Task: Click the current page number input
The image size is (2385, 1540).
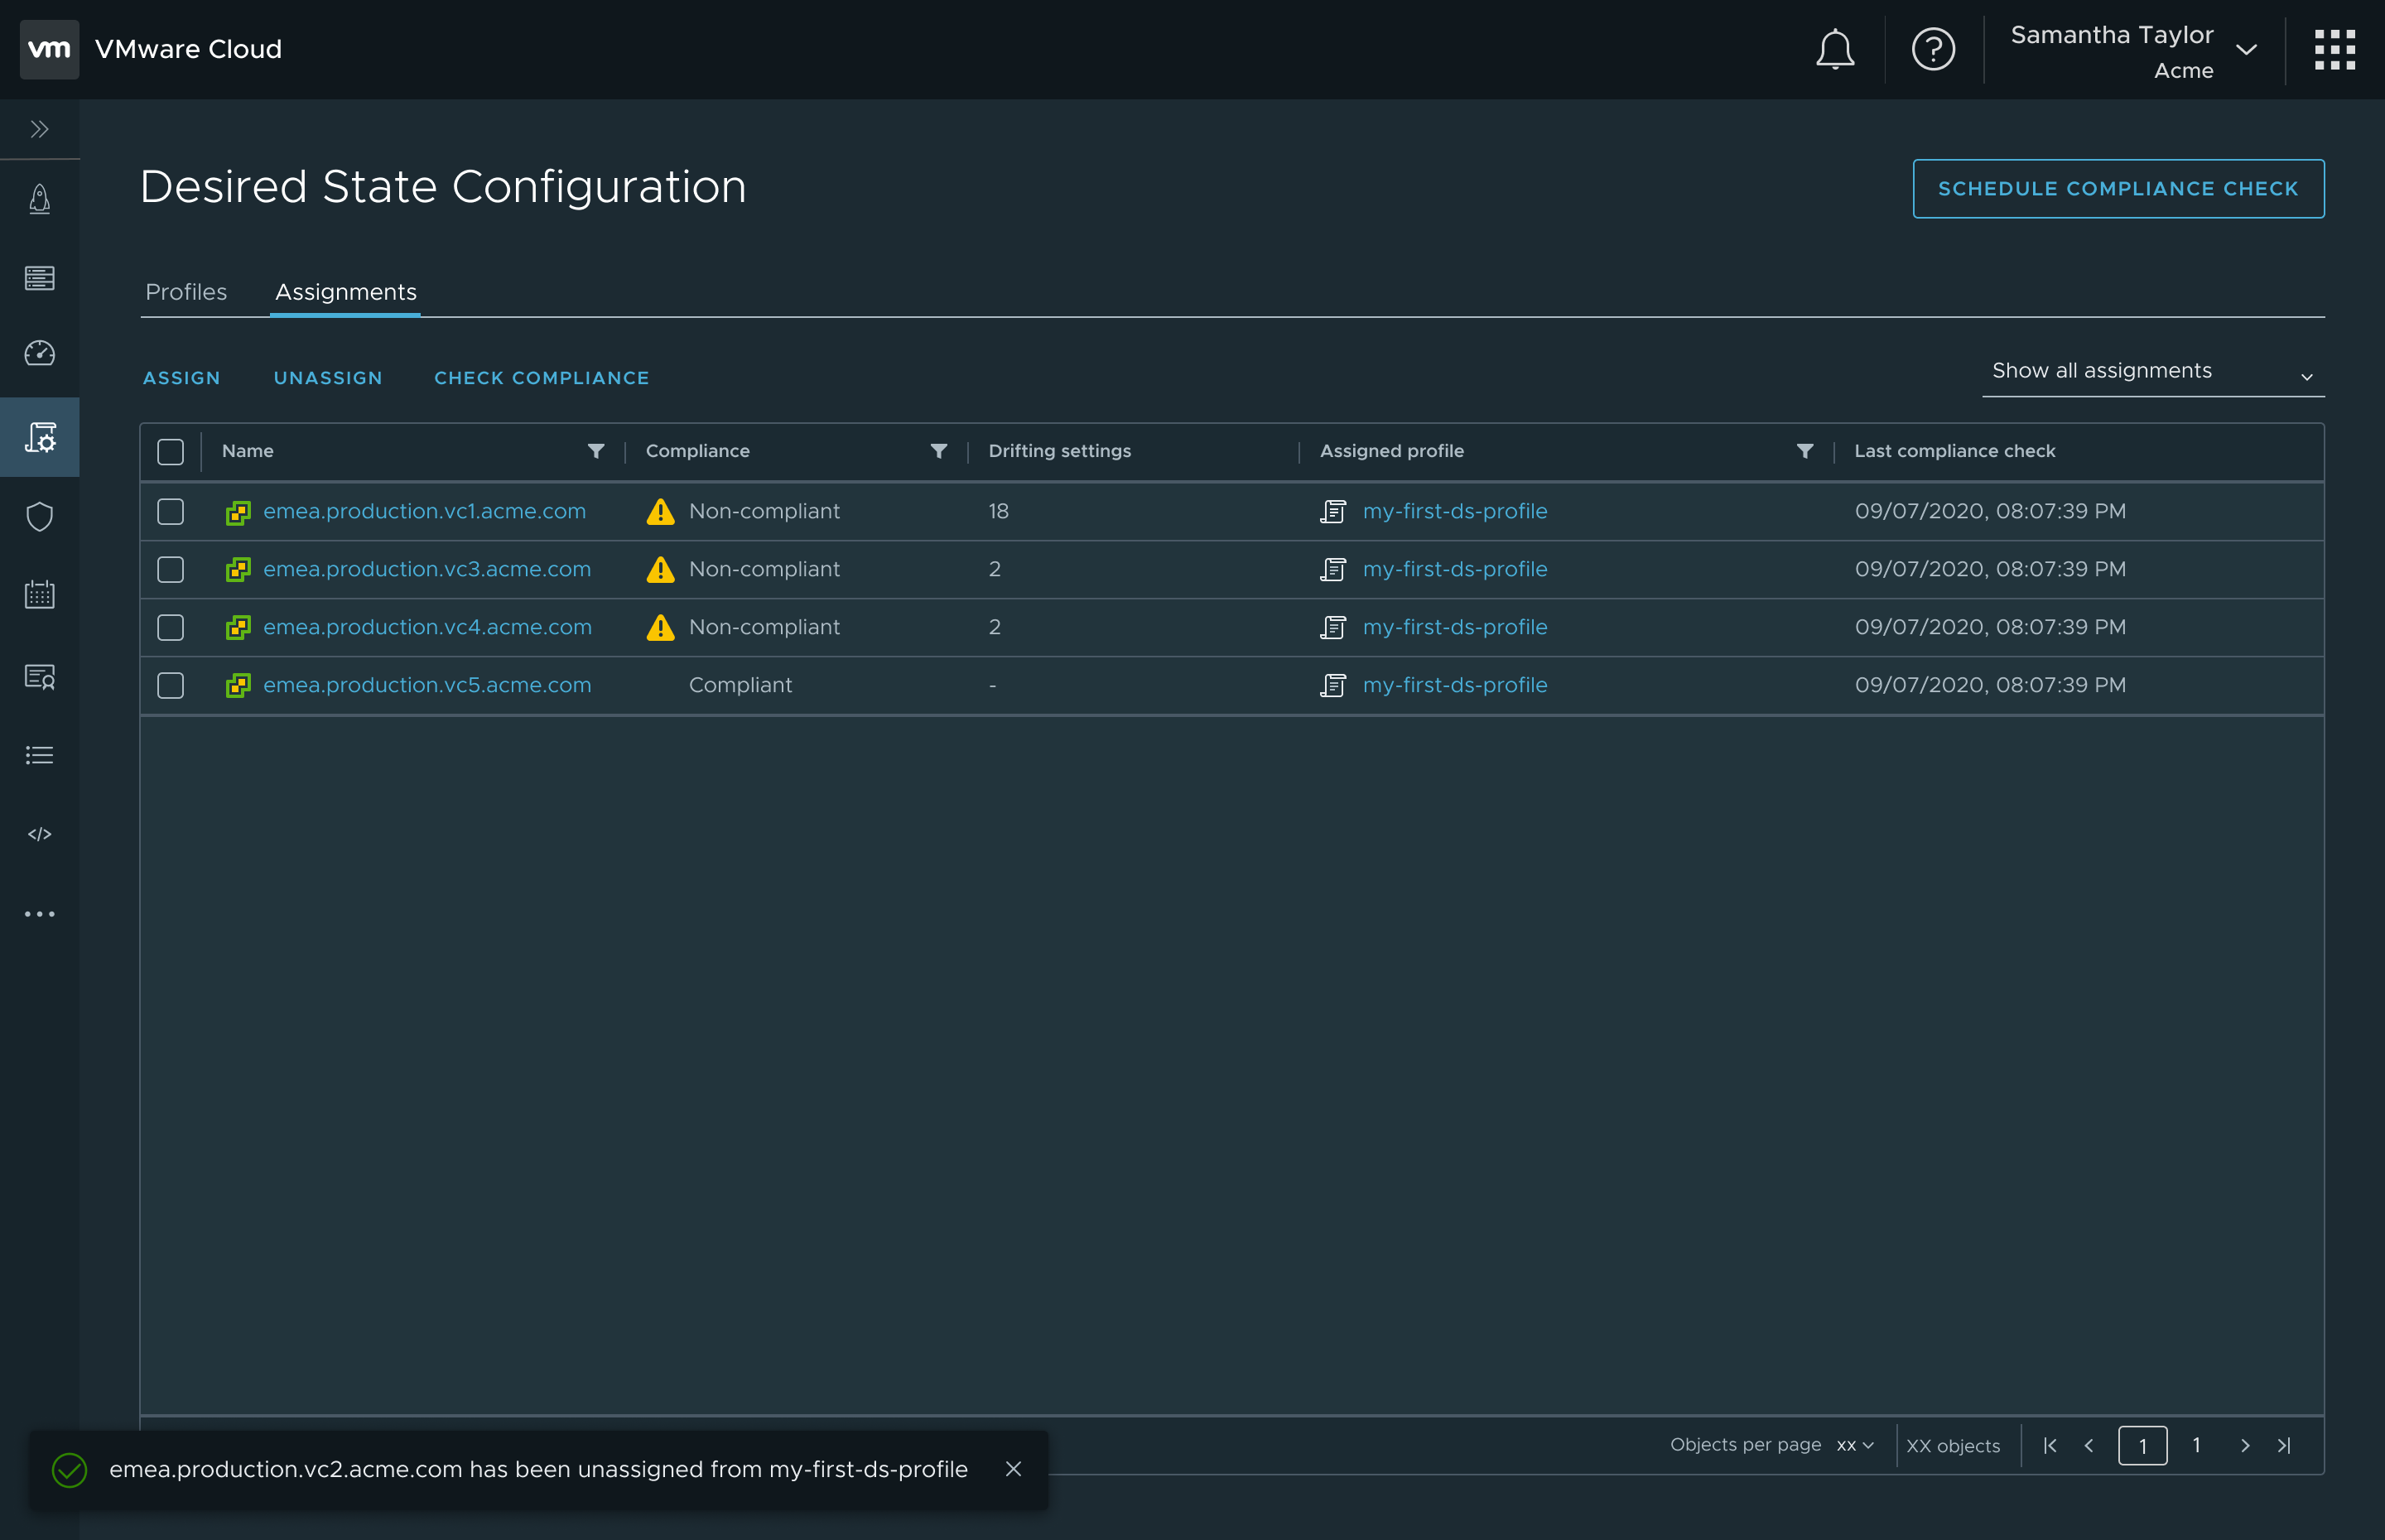Action: click(2142, 1446)
